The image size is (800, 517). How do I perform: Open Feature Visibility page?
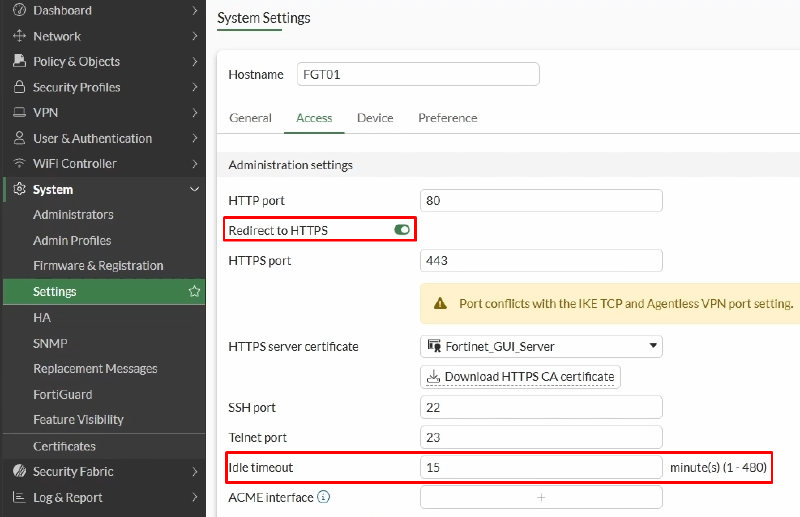tap(79, 420)
